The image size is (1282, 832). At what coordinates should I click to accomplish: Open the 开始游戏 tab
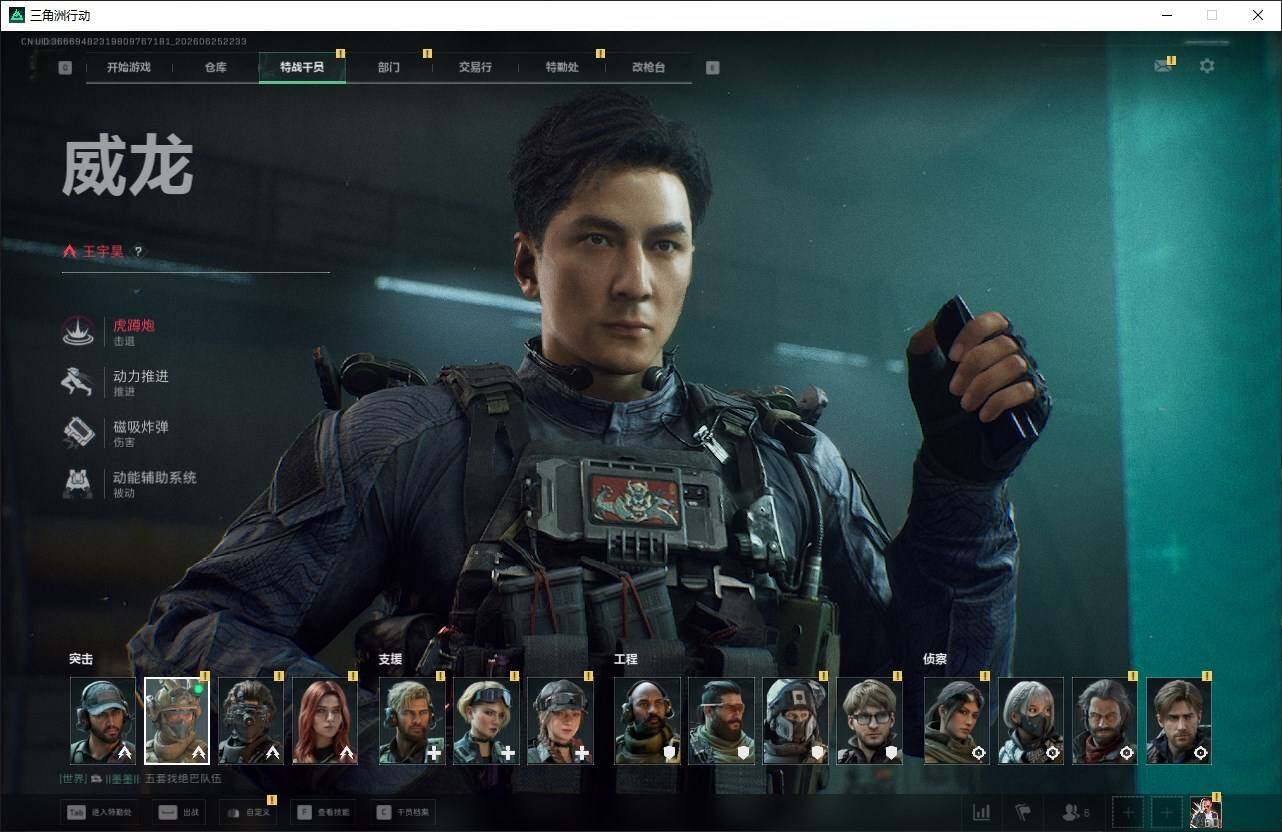[x=129, y=67]
